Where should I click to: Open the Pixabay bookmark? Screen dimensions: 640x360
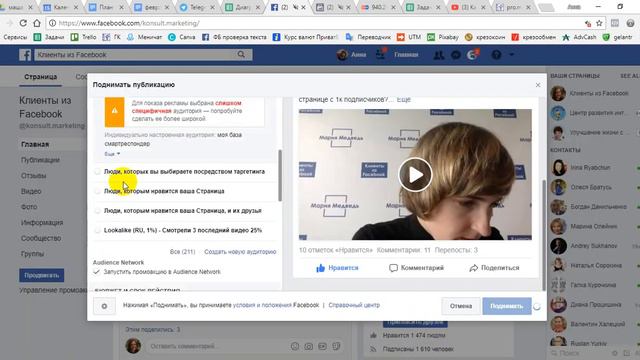pos(442,37)
